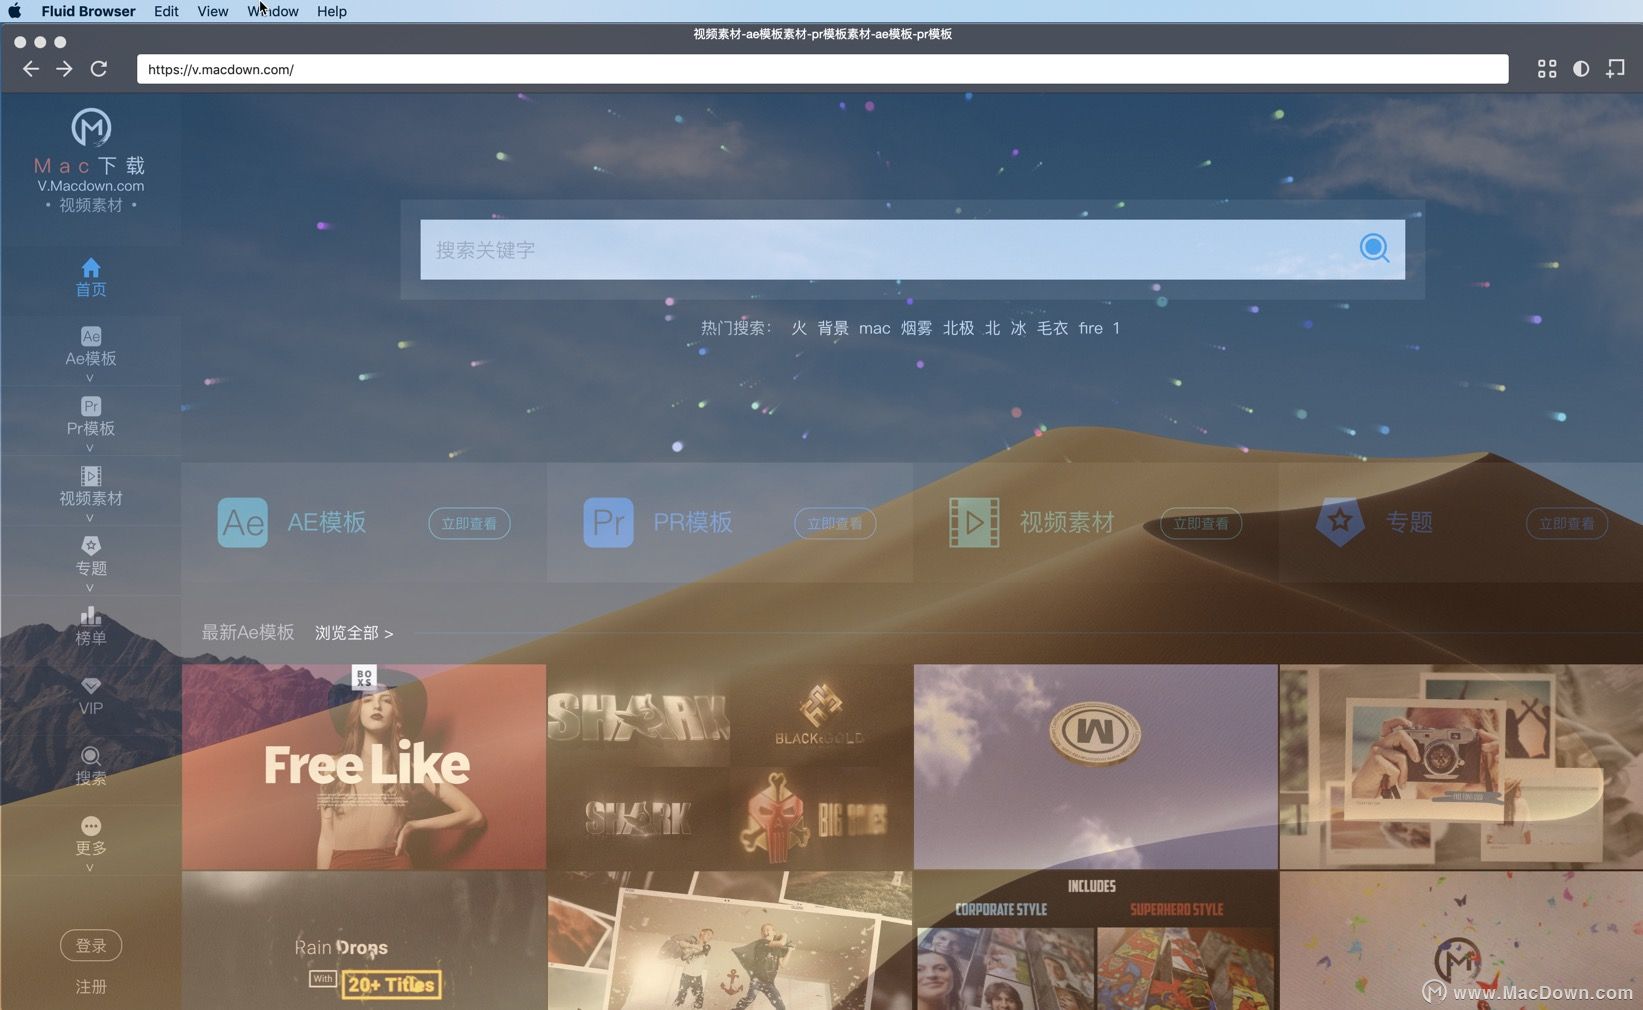Viewport: 1643px width, 1010px height.
Task: Click the magnifier search button
Action: (x=1374, y=248)
